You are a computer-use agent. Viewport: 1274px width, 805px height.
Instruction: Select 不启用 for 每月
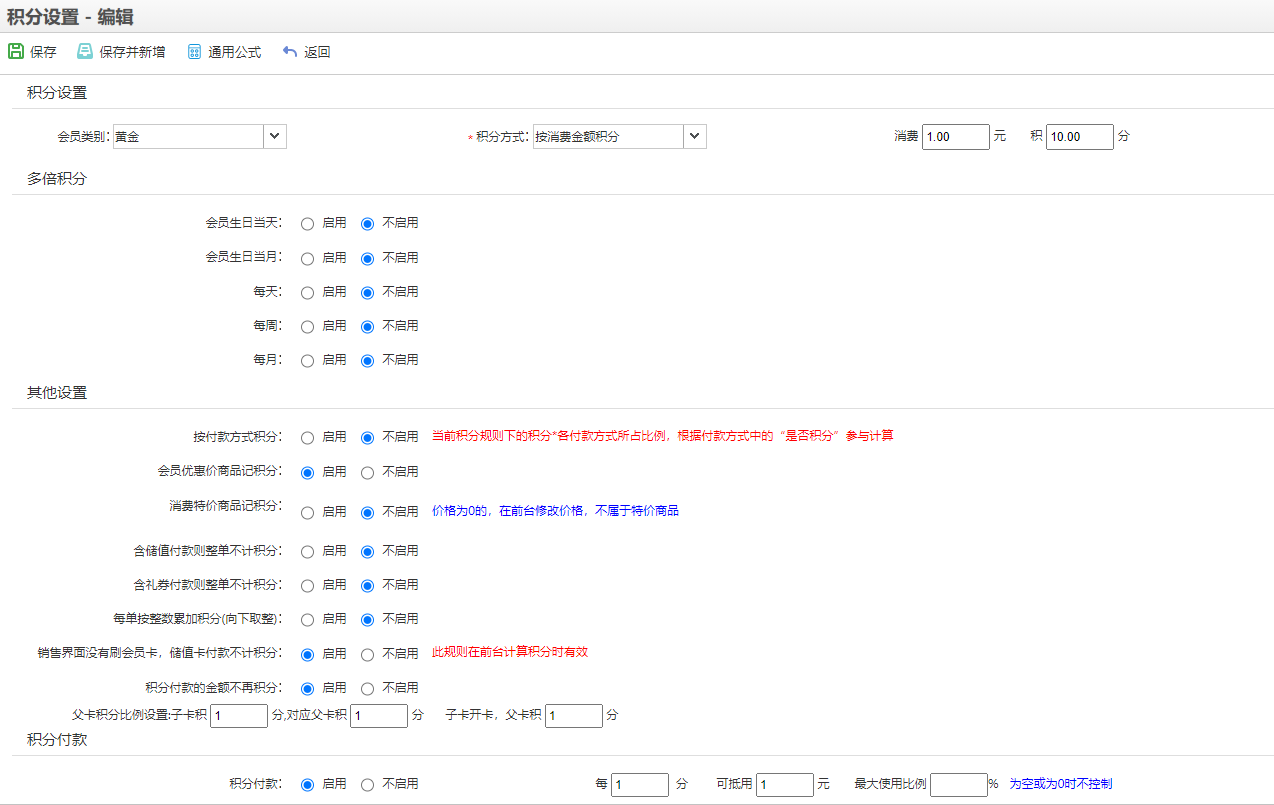(368, 360)
